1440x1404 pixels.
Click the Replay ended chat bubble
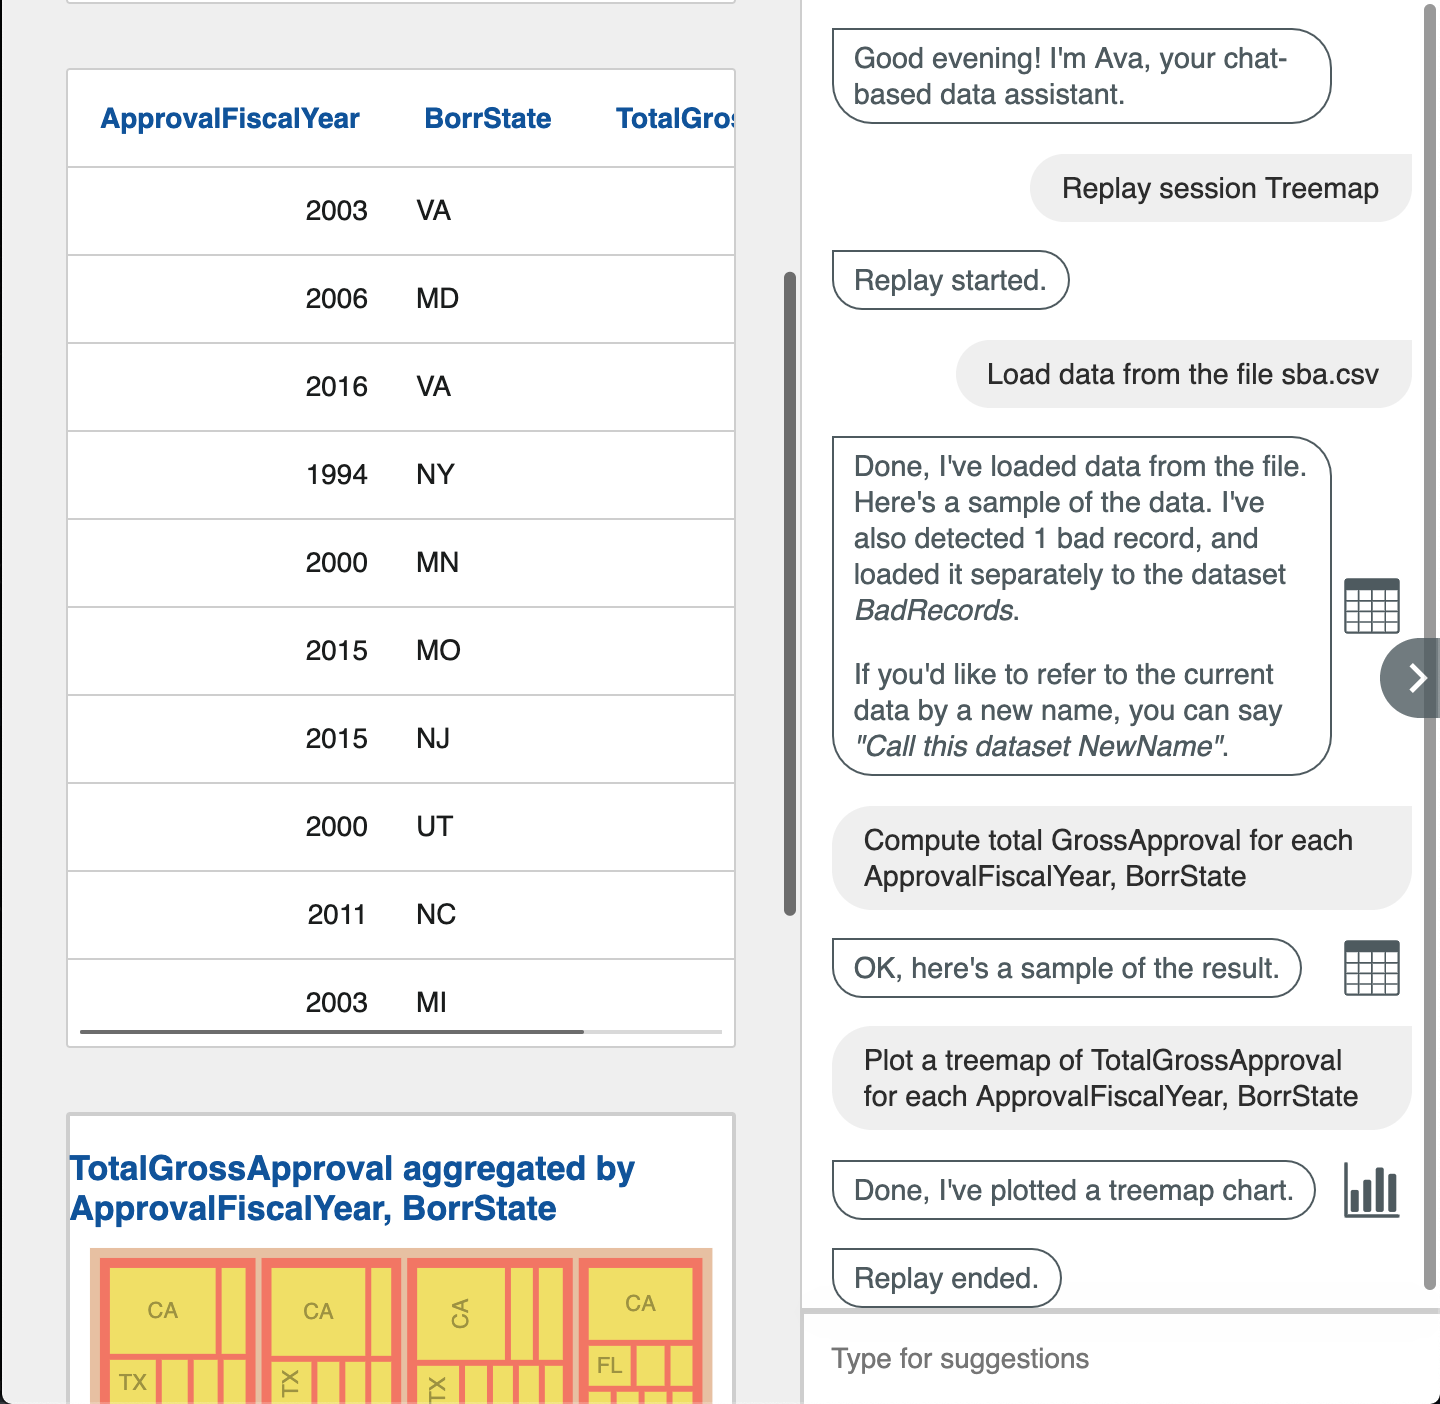(946, 1278)
